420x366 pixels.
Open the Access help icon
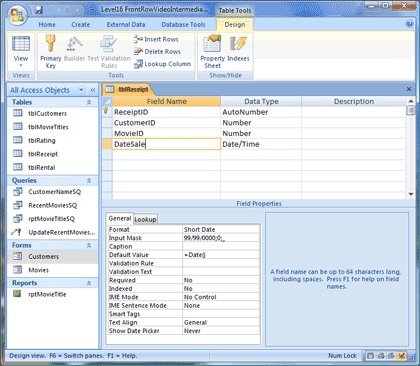(x=409, y=24)
